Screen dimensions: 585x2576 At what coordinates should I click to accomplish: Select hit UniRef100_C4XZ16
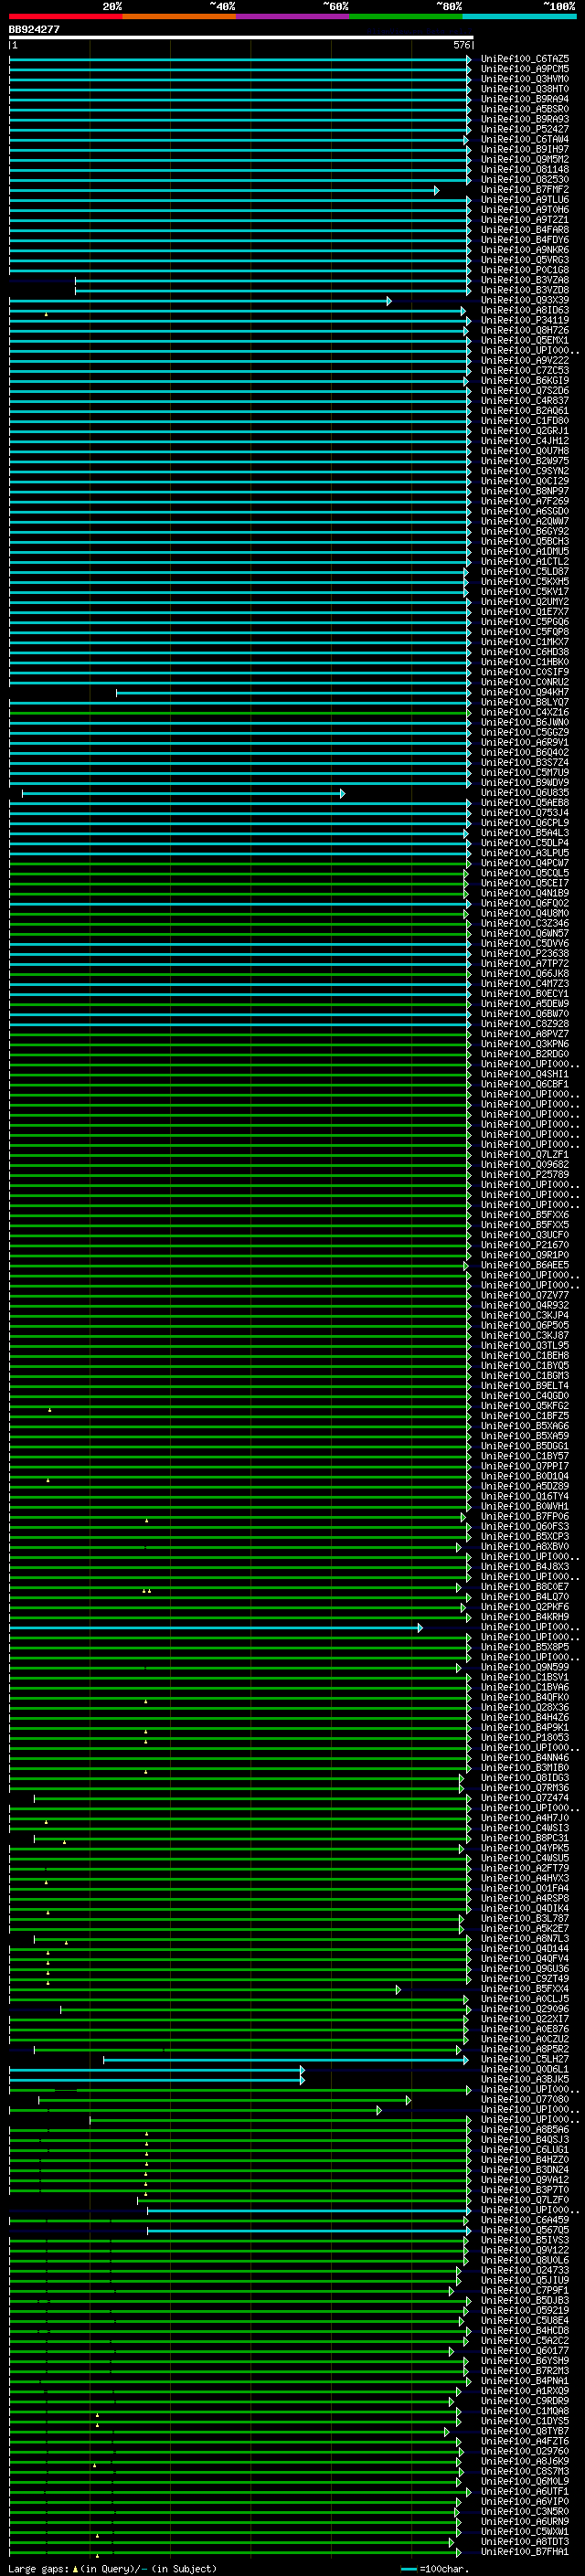(x=525, y=712)
